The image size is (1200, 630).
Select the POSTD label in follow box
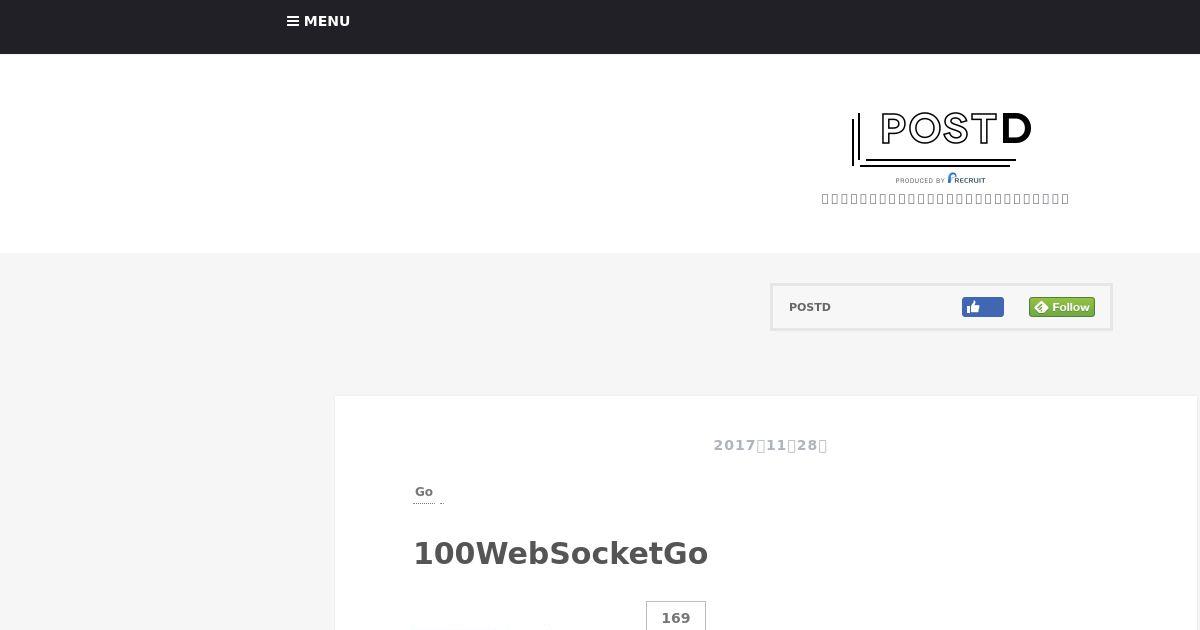coord(810,307)
